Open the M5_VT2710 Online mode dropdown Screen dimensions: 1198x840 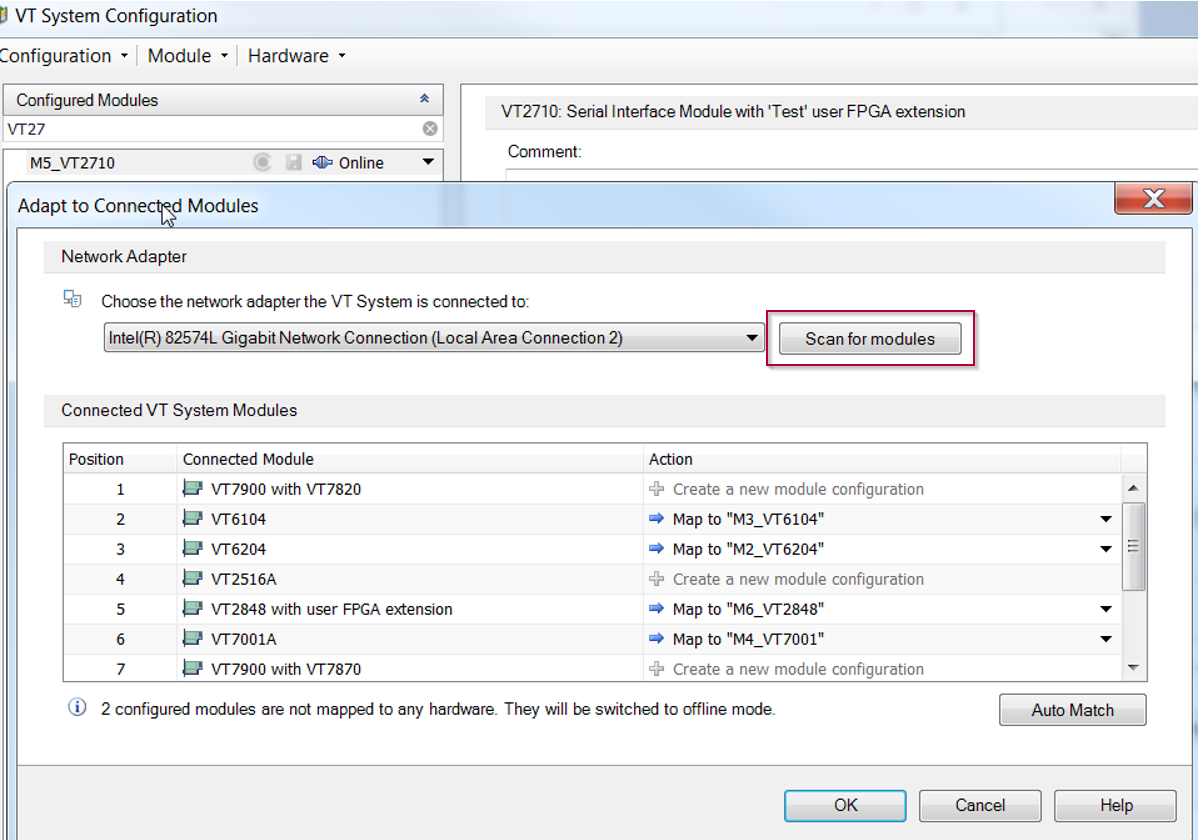[x=428, y=163]
